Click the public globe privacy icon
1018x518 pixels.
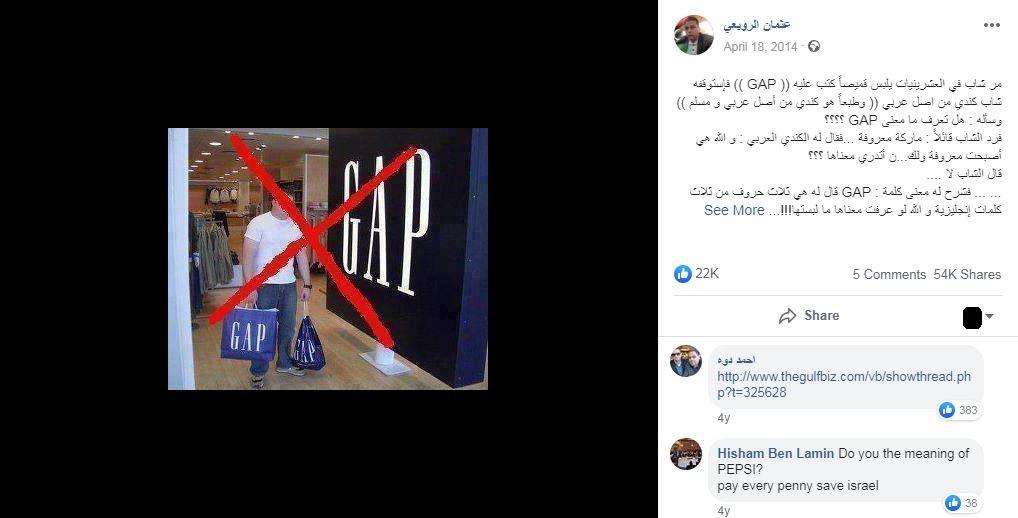[813, 46]
